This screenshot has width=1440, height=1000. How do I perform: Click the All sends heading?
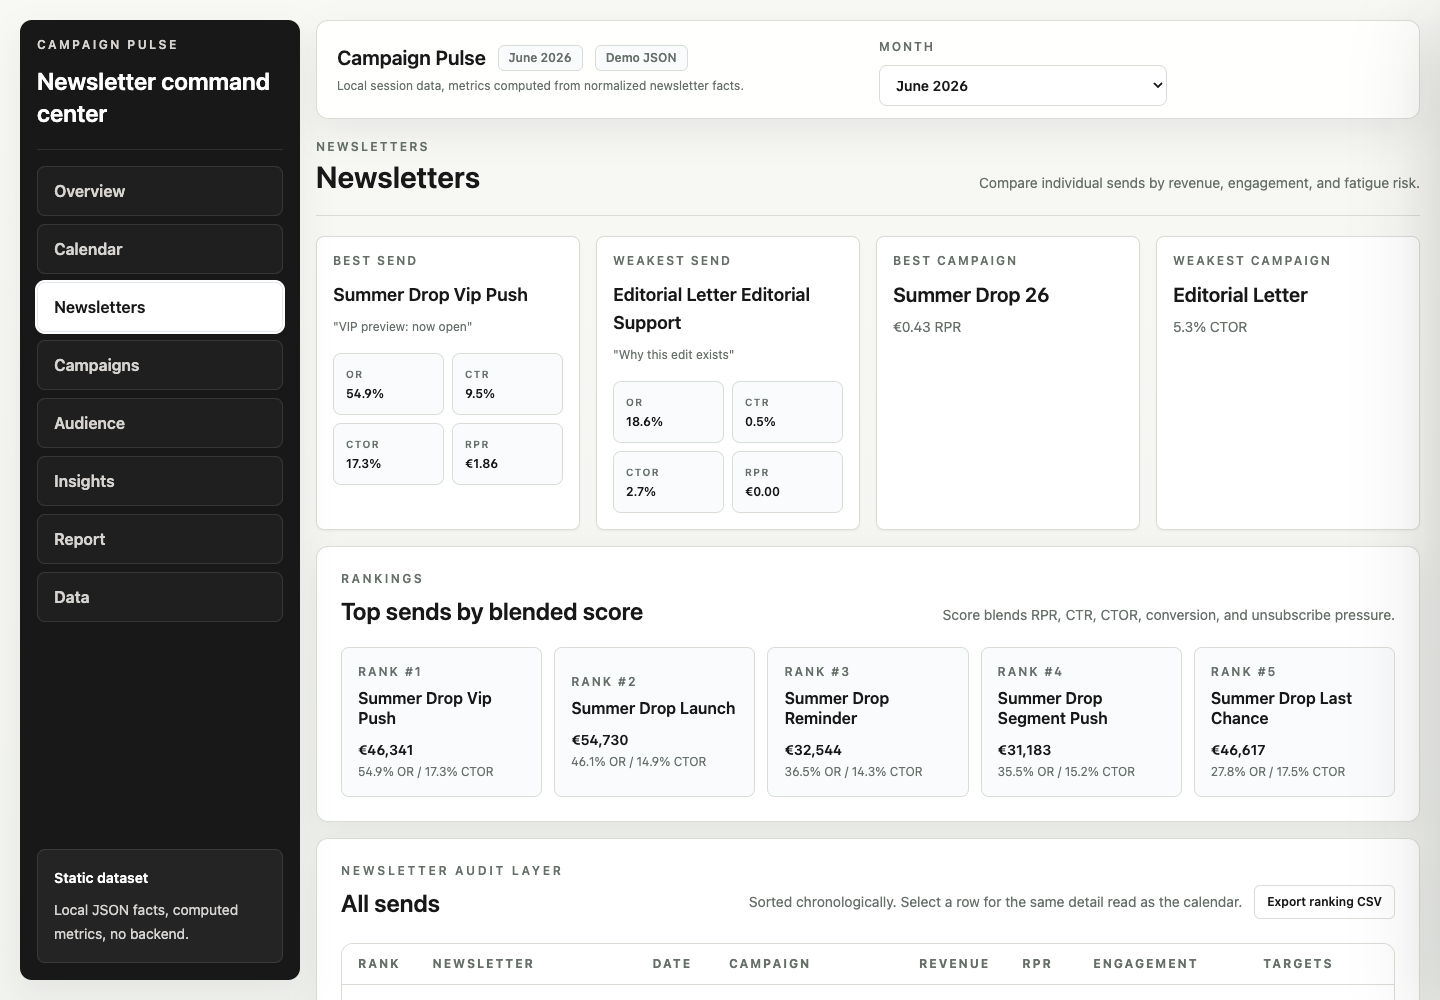pyautogui.click(x=390, y=904)
